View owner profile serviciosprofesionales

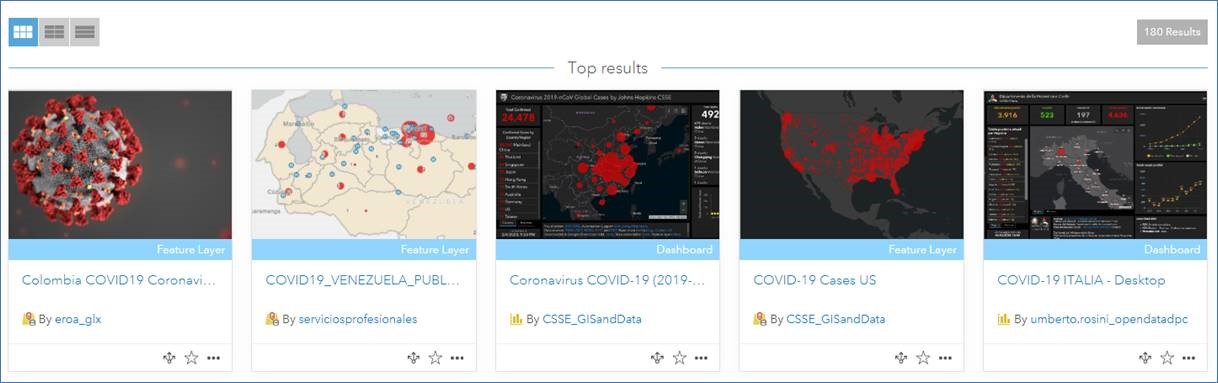point(358,320)
